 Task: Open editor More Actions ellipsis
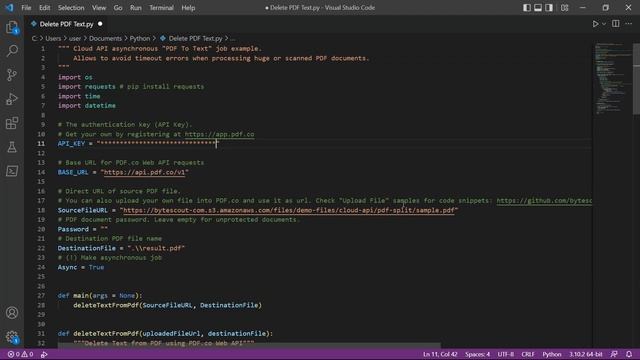click(629, 24)
